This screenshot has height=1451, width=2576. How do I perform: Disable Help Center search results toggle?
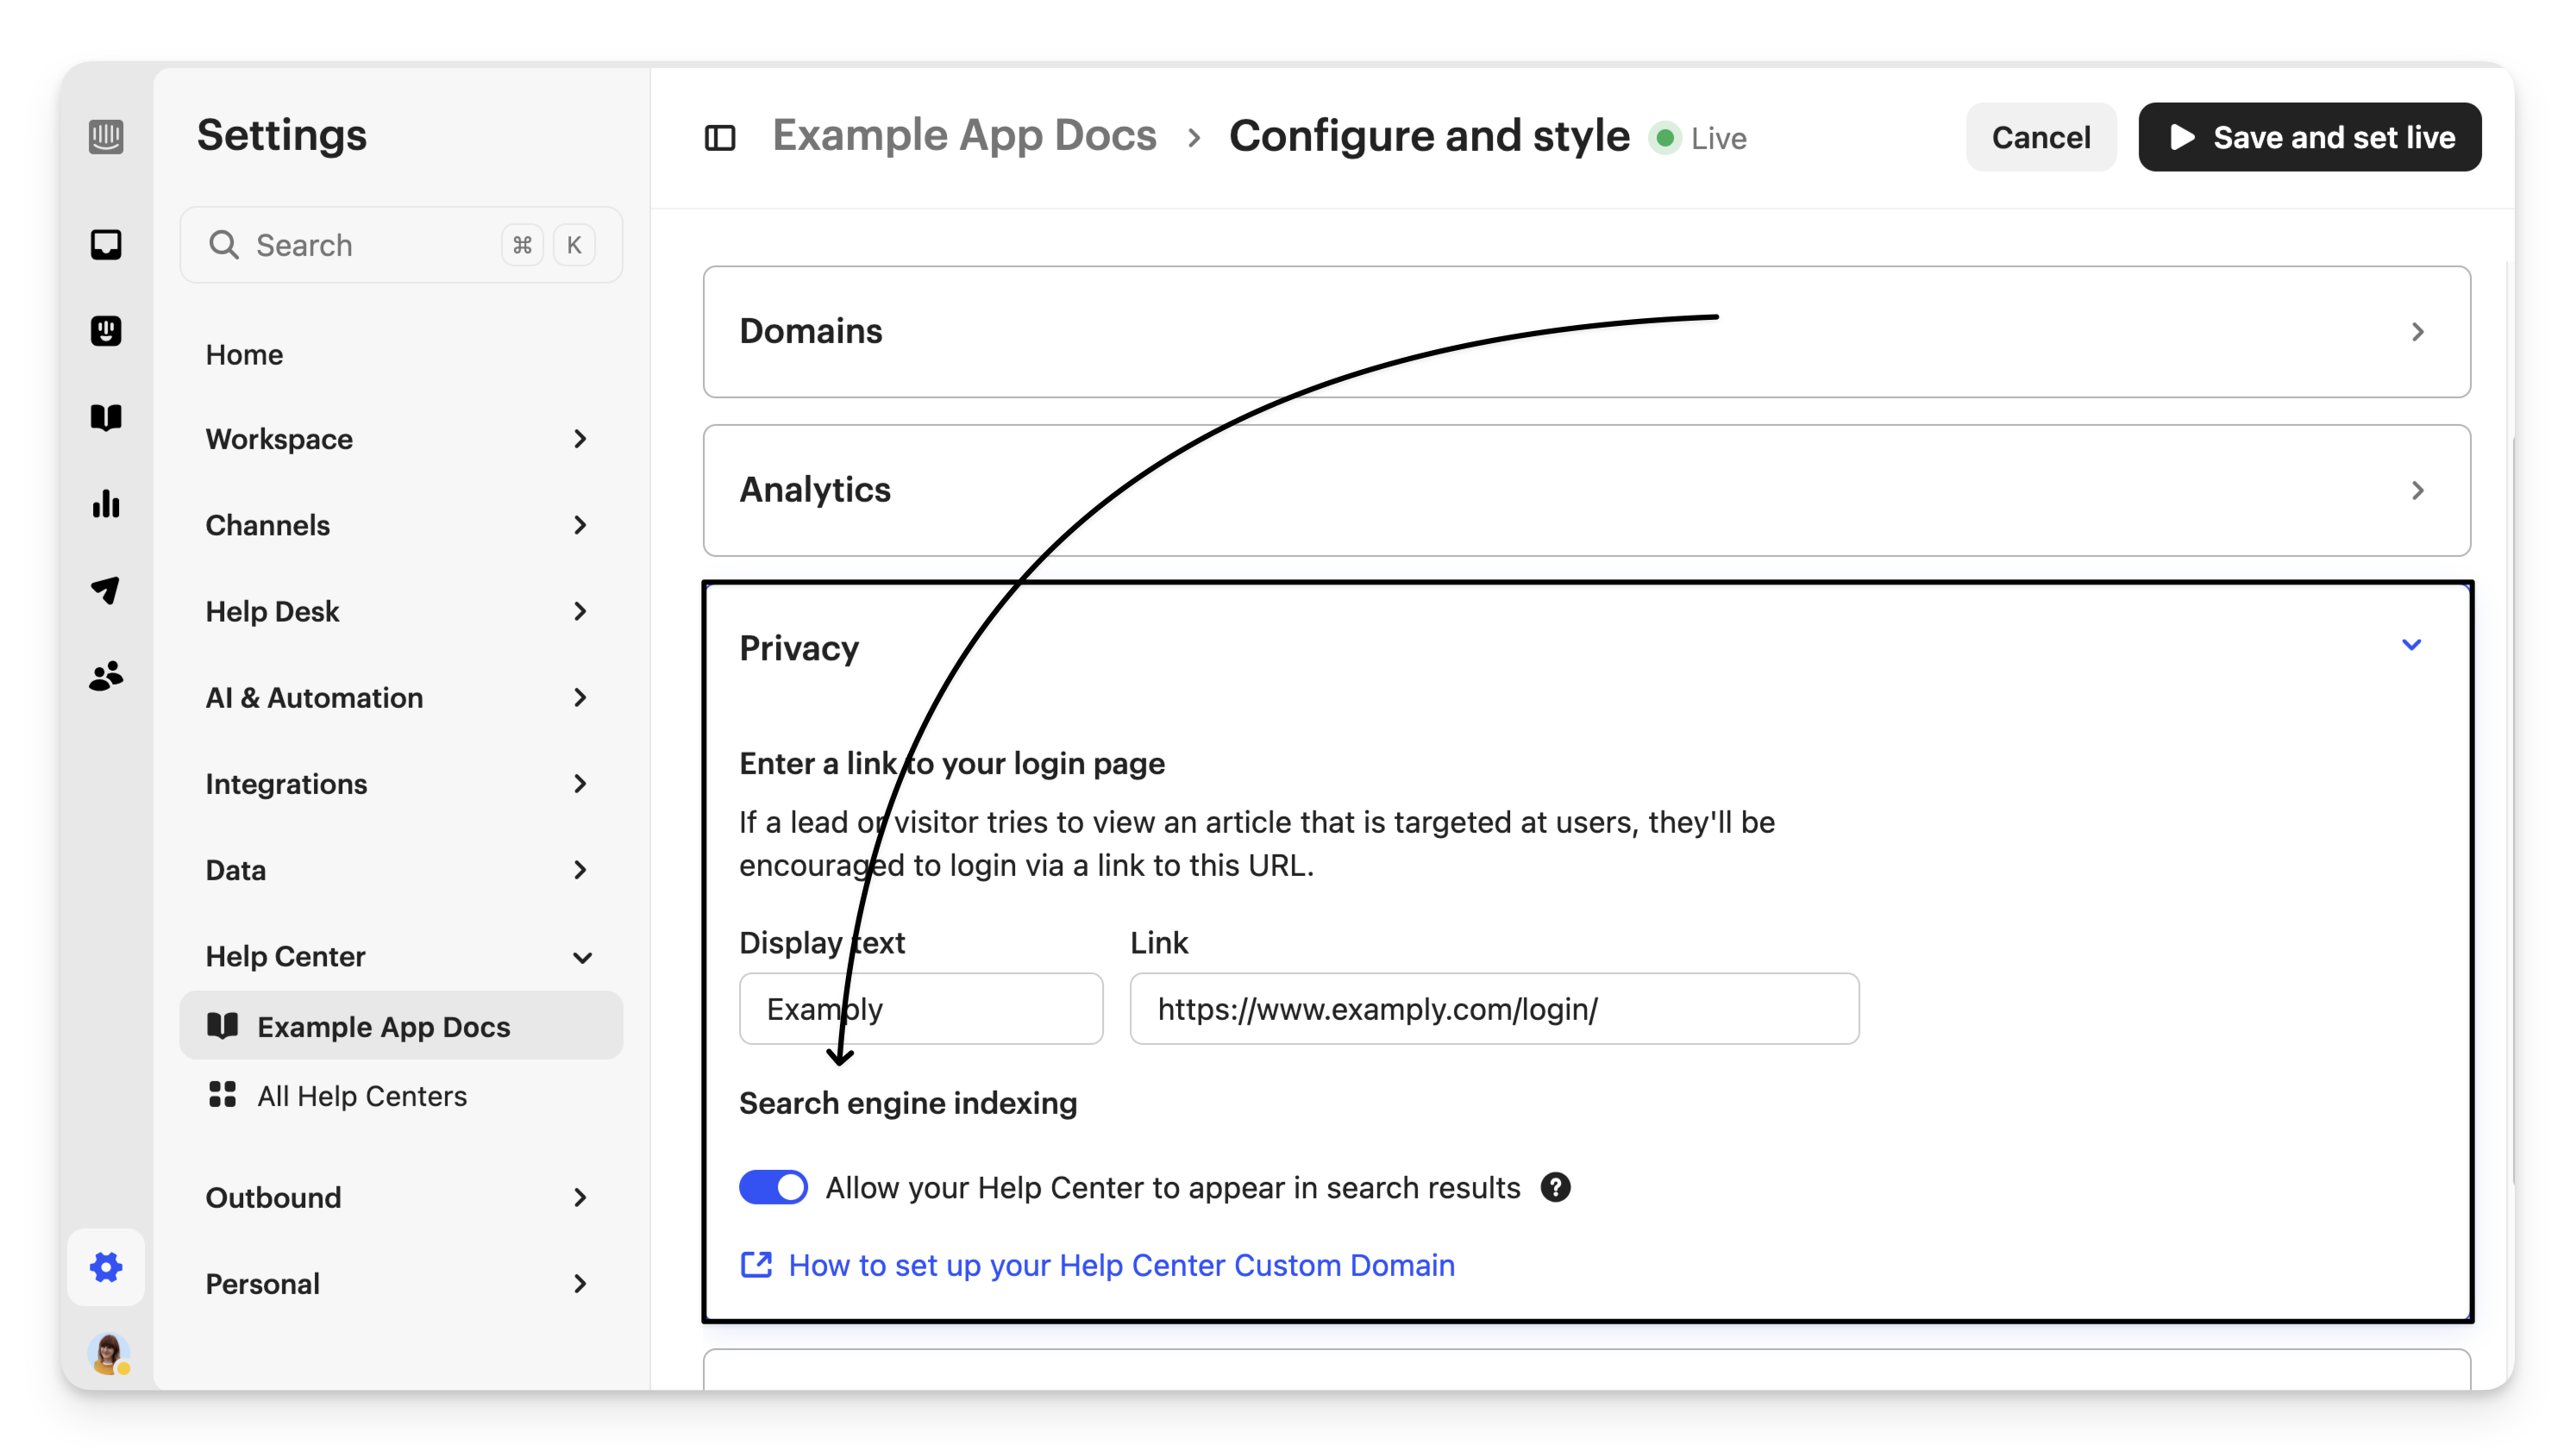click(x=773, y=1187)
